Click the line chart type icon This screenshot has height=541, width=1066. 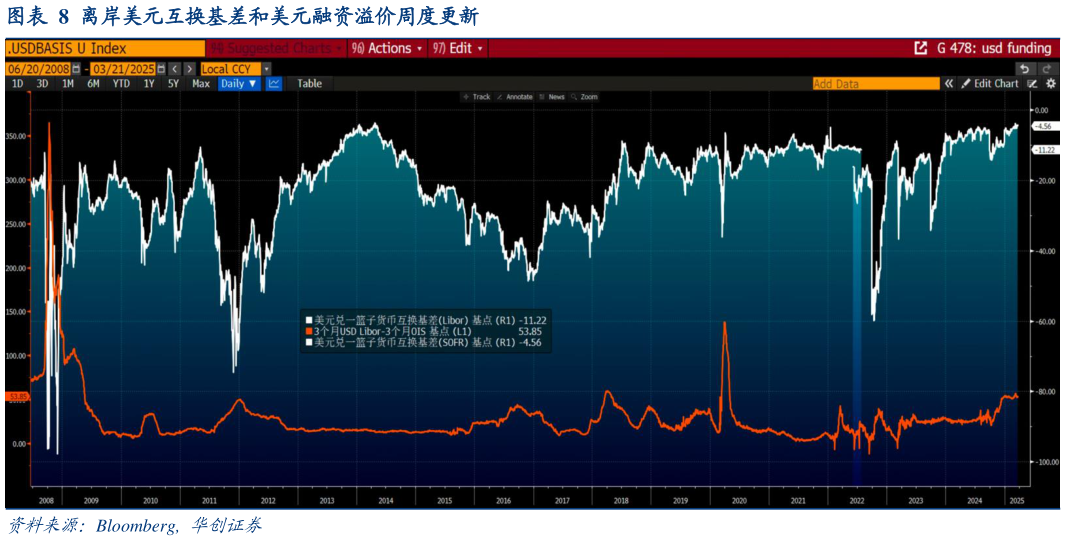click(x=274, y=84)
